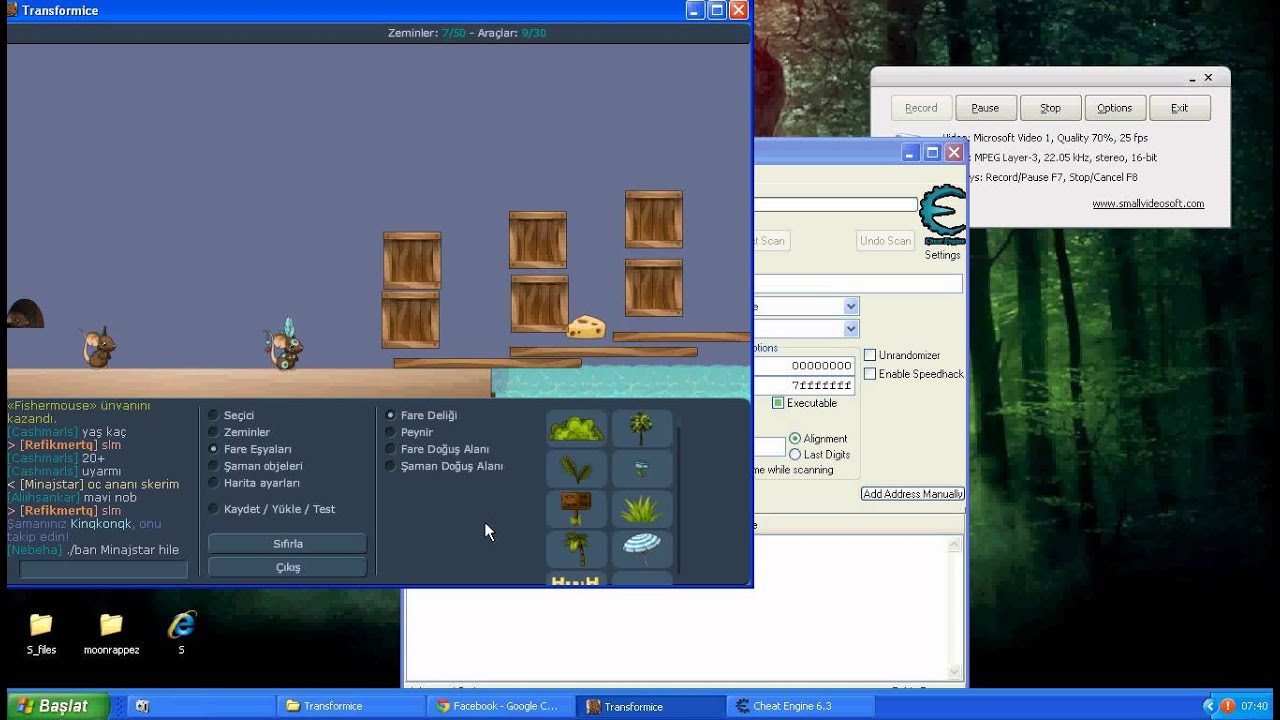Toggle the Executable checkbox
This screenshot has height=720, width=1280.
click(778, 403)
